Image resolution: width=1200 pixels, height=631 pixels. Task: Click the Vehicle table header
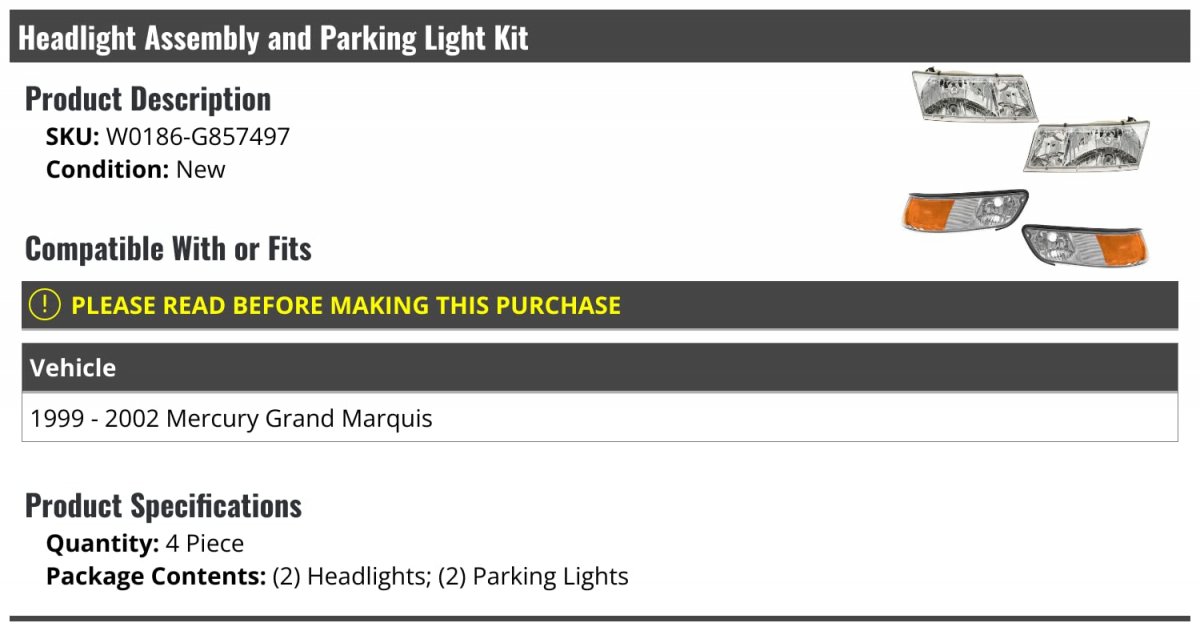(x=73, y=368)
